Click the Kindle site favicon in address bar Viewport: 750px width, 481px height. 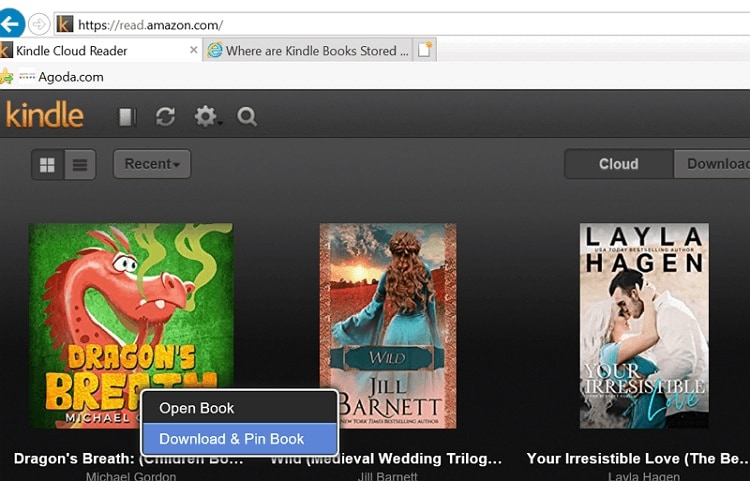pyautogui.click(x=65, y=24)
